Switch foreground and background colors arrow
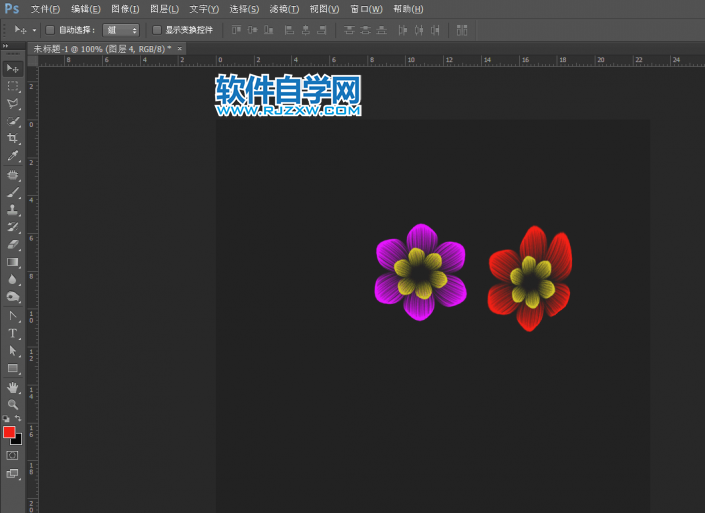Viewport: 705px width, 513px height. click(x=18, y=418)
